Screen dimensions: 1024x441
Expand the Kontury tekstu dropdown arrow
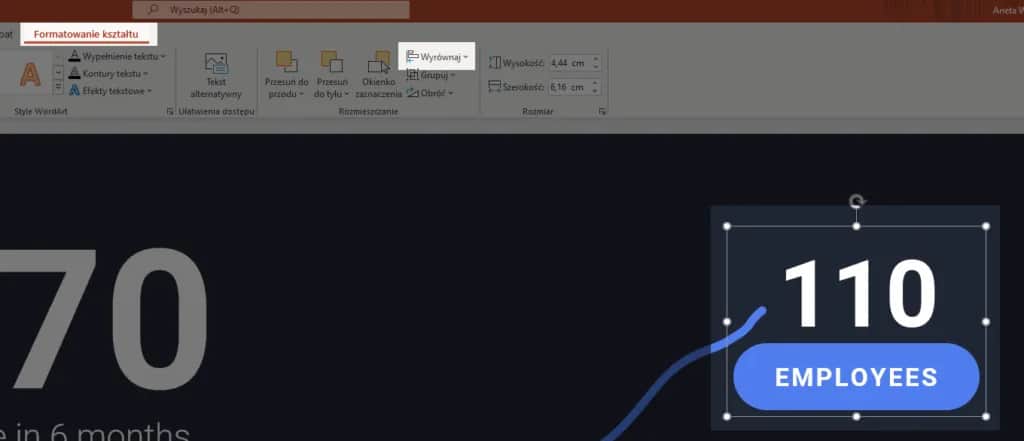click(146, 74)
